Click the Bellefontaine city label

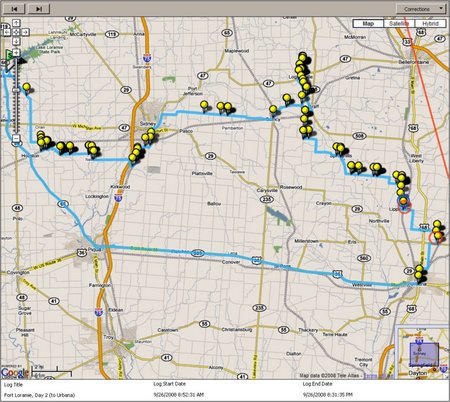point(414,62)
